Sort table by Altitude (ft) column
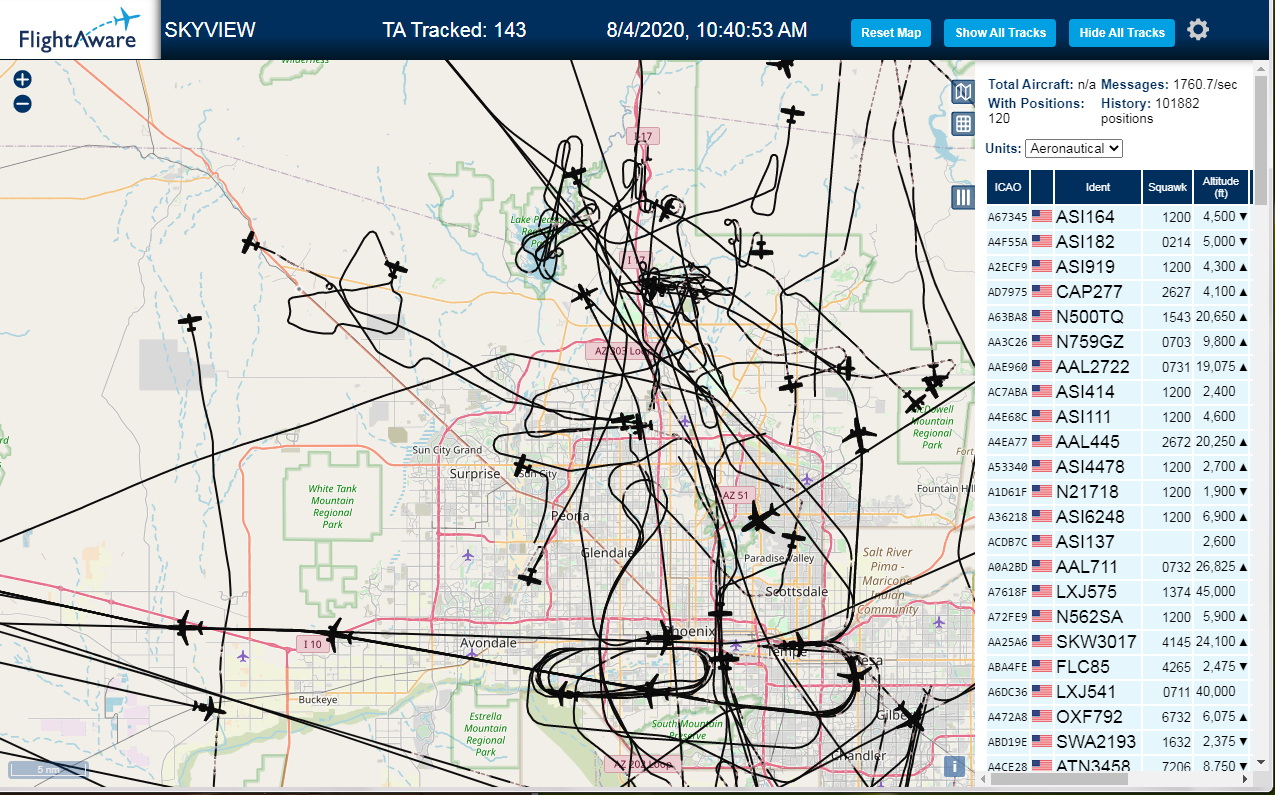Screen dimensions: 1275x795 1221,187
